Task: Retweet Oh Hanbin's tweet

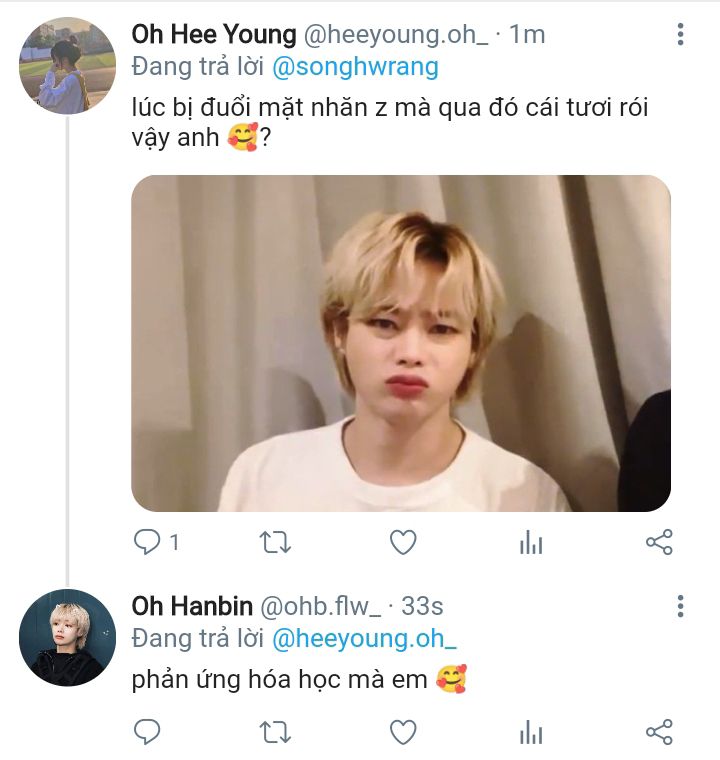Action: [275, 732]
